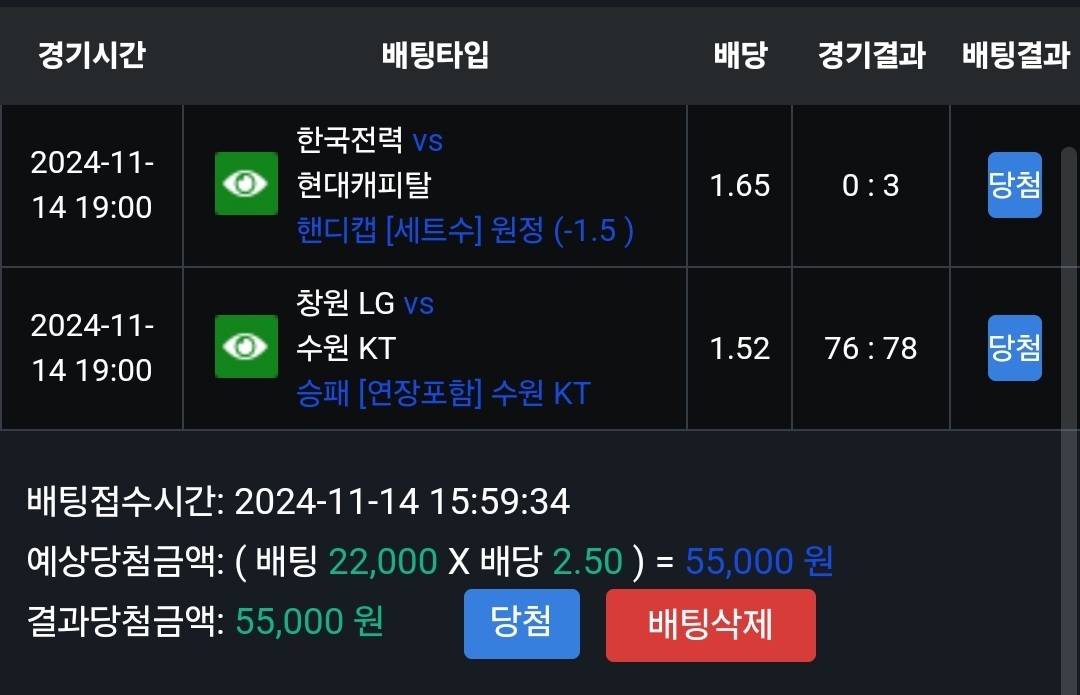
Task: Click the 1.65 odds cell
Action: click(x=740, y=185)
